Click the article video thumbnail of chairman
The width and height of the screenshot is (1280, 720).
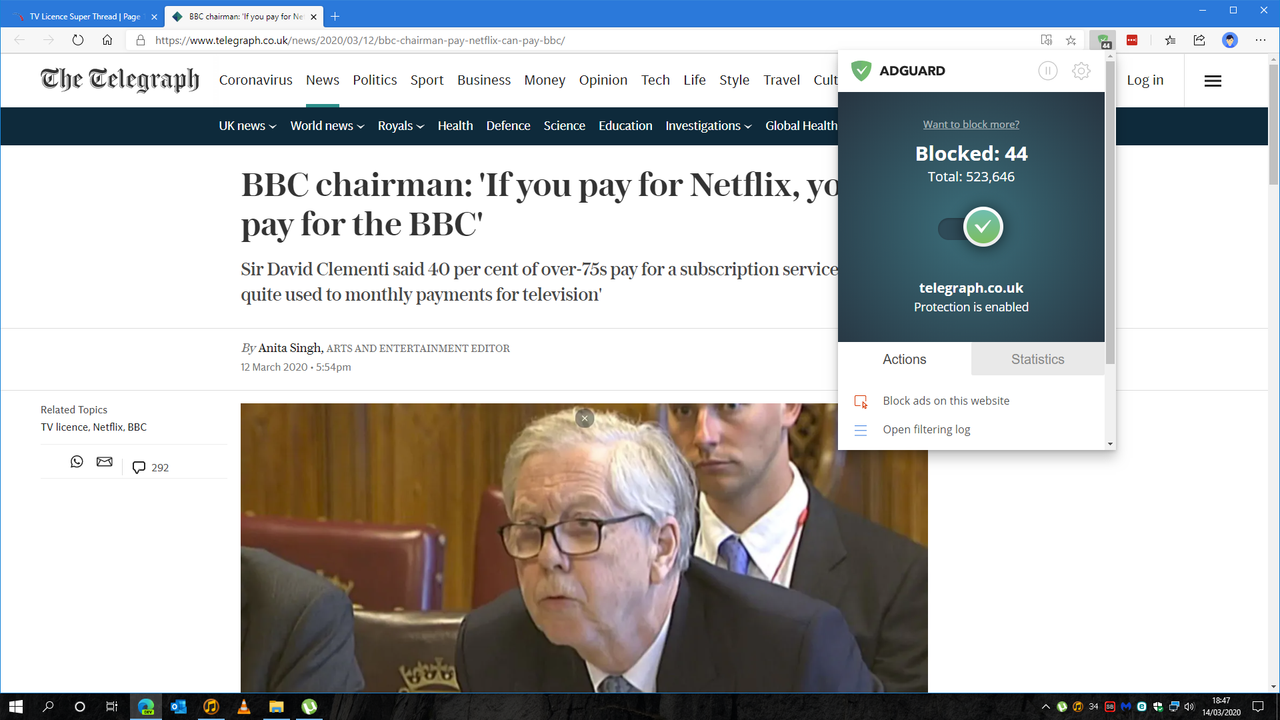(x=584, y=547)
